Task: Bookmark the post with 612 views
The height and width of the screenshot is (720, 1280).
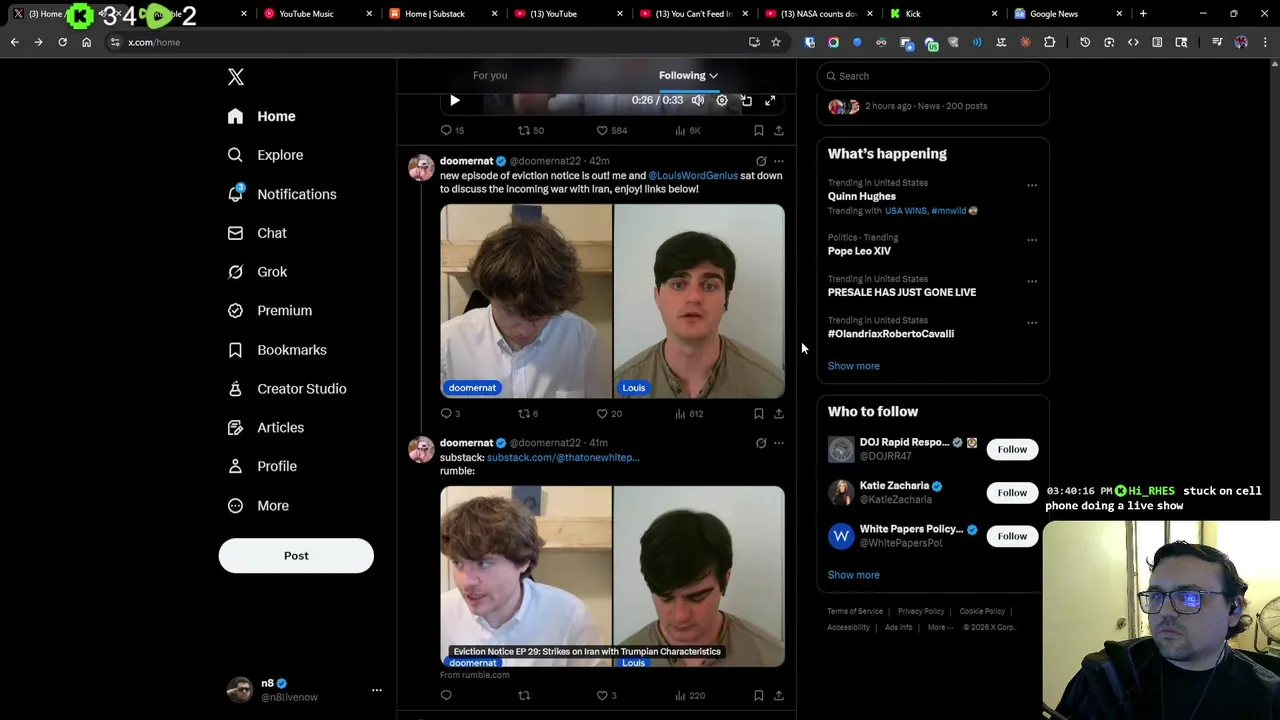Action: click(759, 414)
